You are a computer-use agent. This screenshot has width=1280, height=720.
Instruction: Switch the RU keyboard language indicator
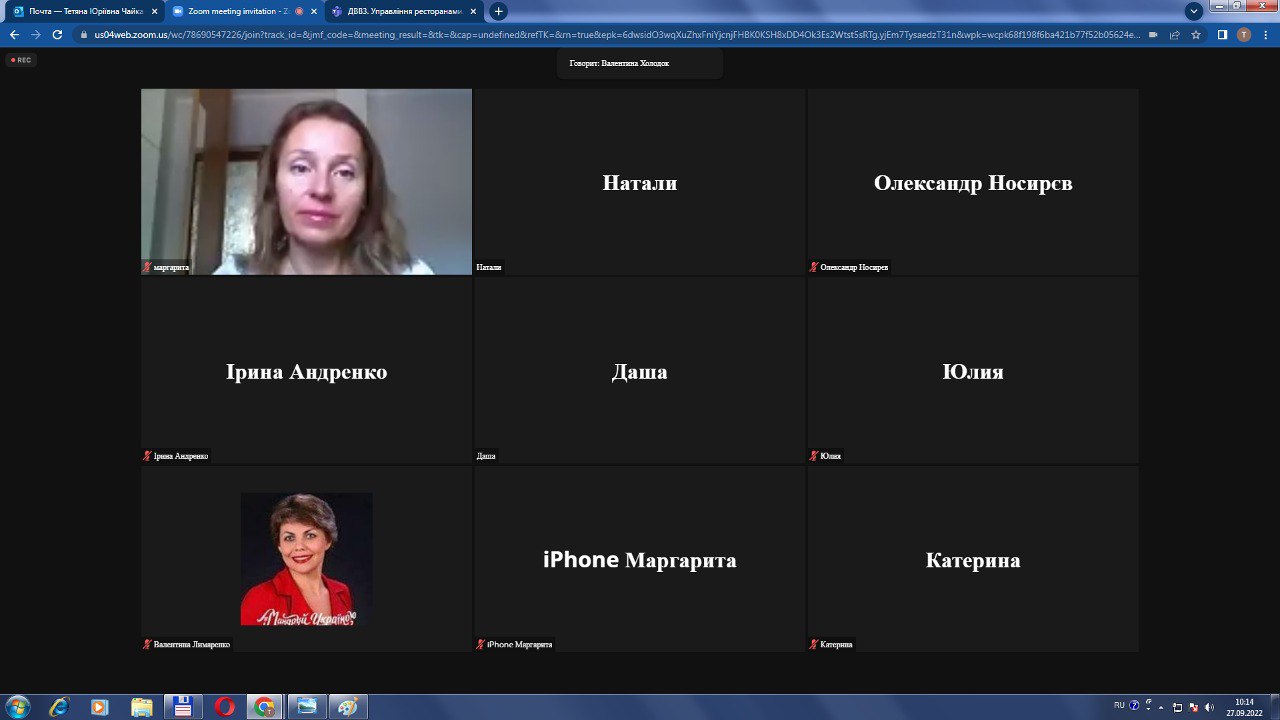coord(1119,706)
